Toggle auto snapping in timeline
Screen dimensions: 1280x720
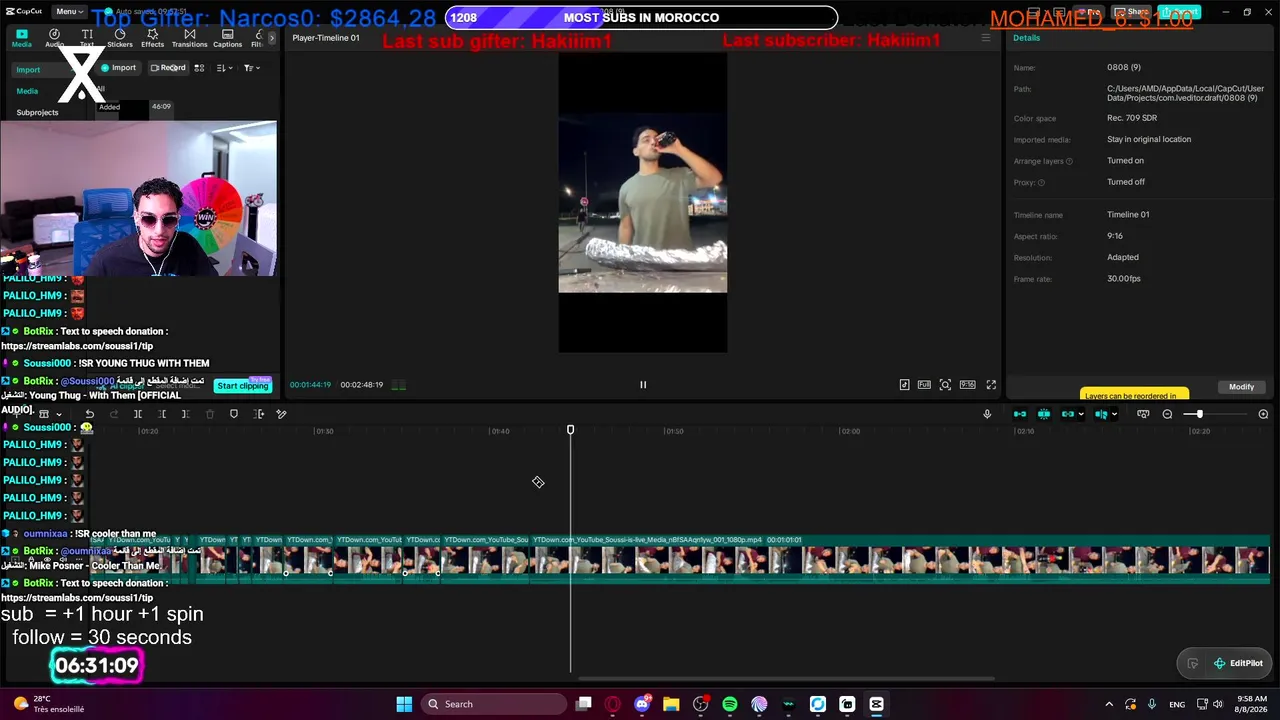[1044, 414]
